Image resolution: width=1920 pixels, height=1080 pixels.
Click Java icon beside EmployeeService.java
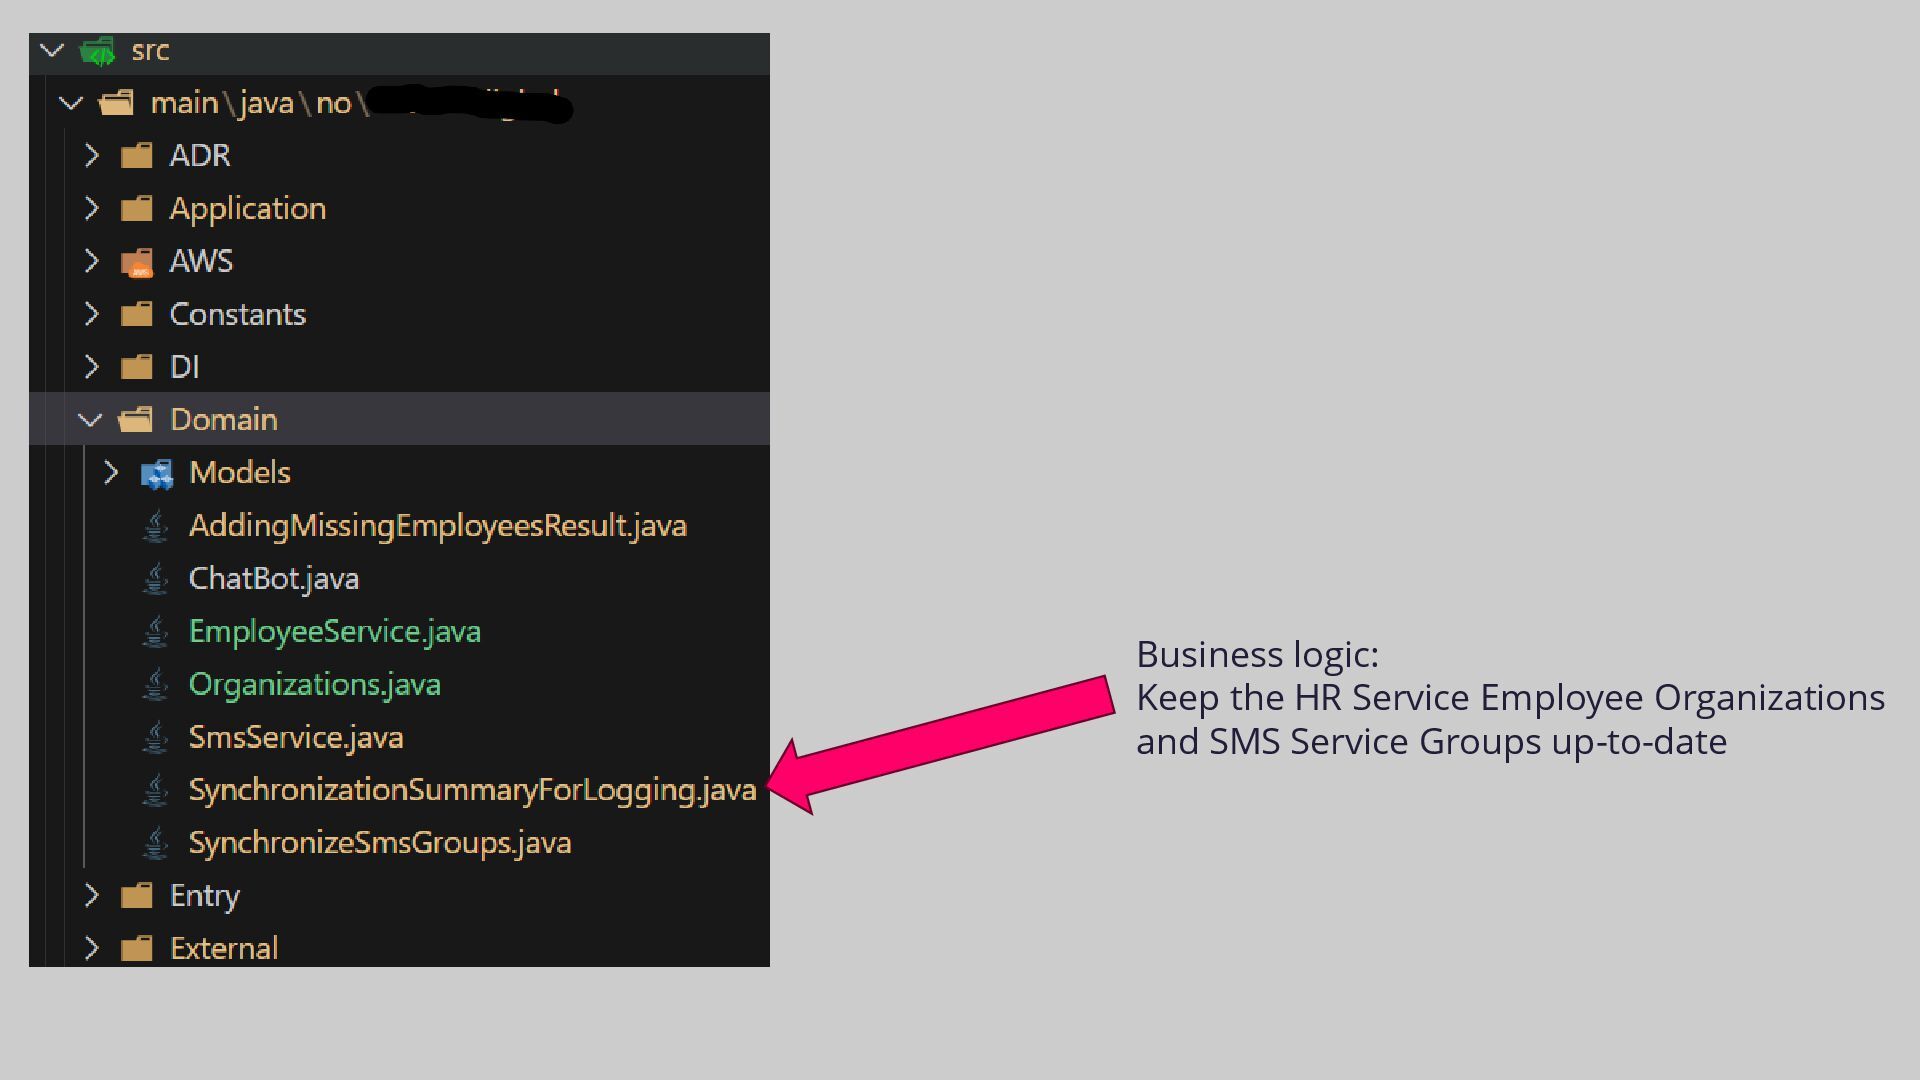tap(155, 632)
